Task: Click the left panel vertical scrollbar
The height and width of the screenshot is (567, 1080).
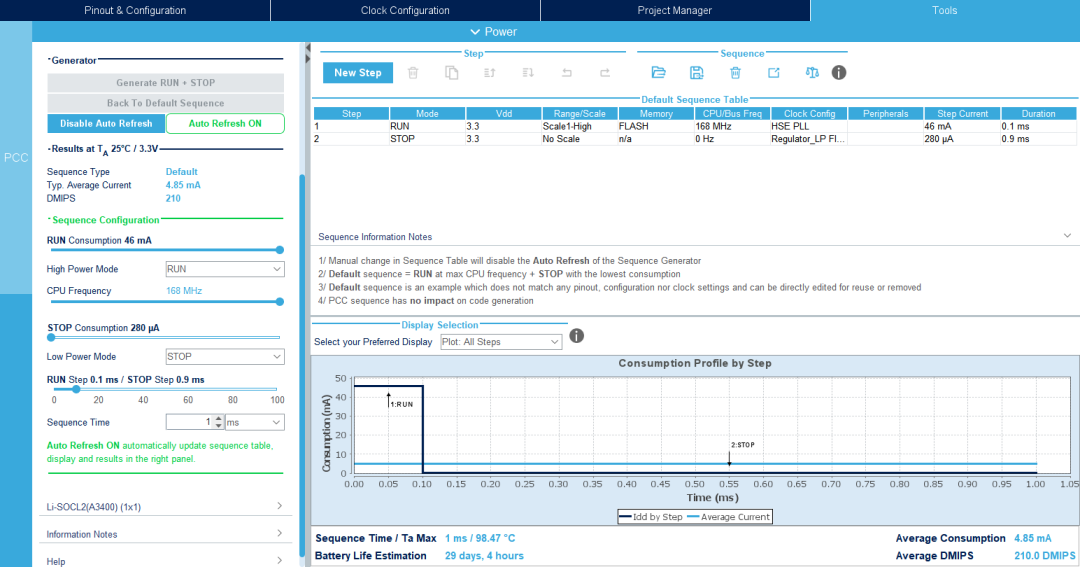Action: tap(302, 365)
